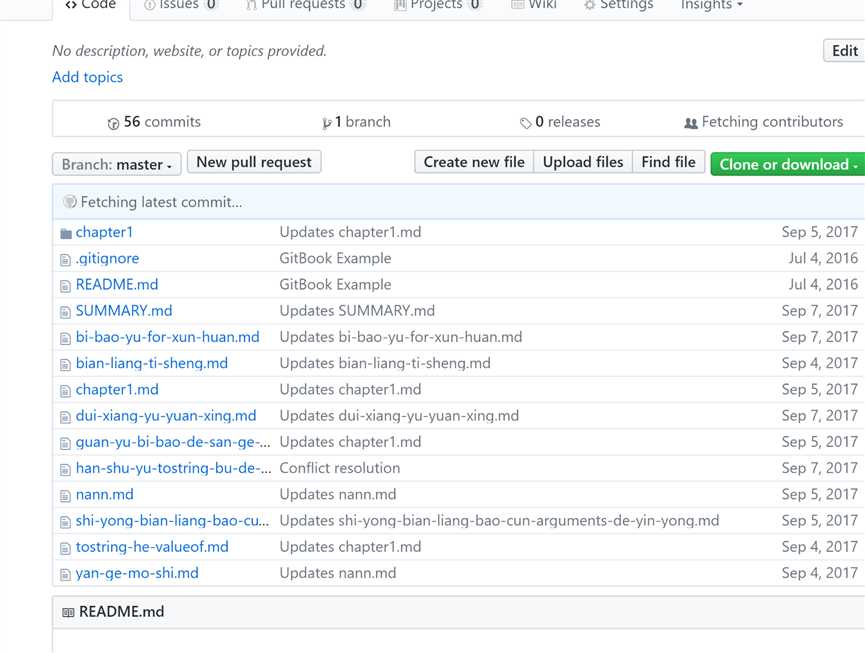
Task: Open the Branch: master dropdown
Action: pyautogui.click(x=116, y=164)
